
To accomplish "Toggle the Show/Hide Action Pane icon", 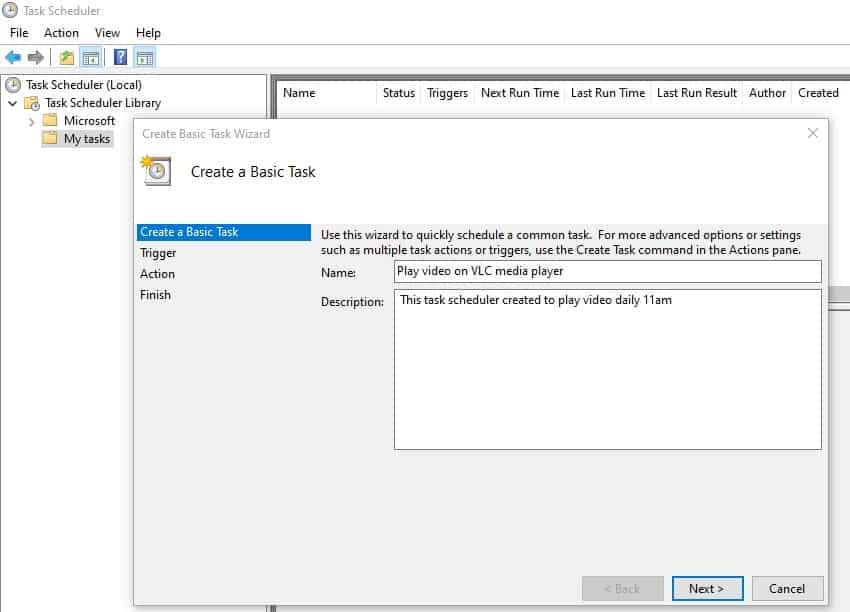I will (145, 57).
